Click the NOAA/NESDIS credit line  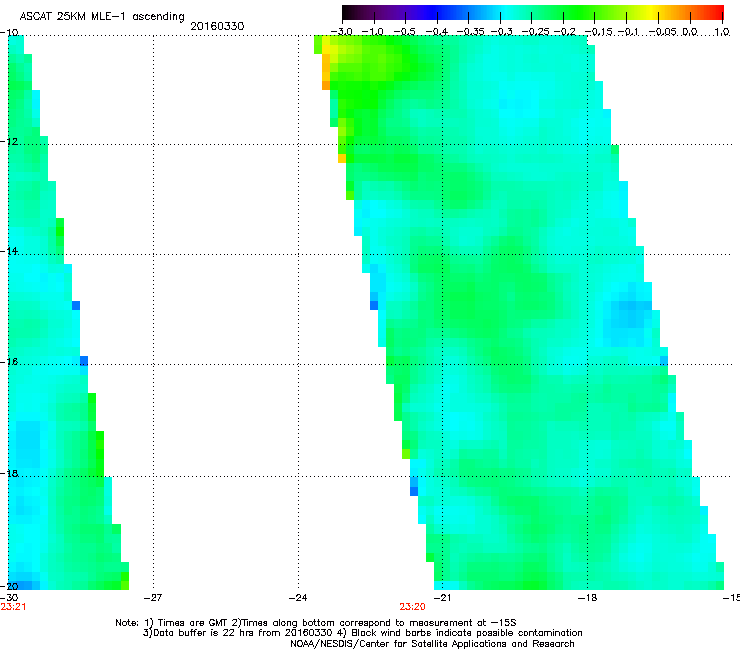pyautogui.click(x=432, y=644)
